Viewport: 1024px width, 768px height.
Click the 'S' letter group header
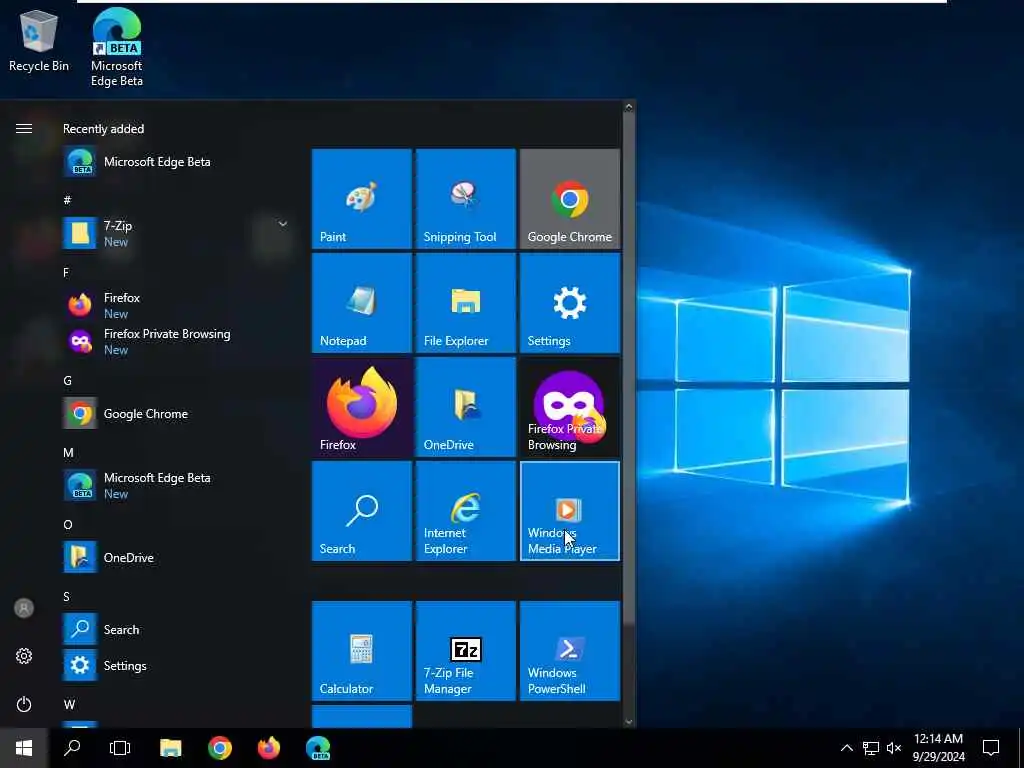pos(67,596)
